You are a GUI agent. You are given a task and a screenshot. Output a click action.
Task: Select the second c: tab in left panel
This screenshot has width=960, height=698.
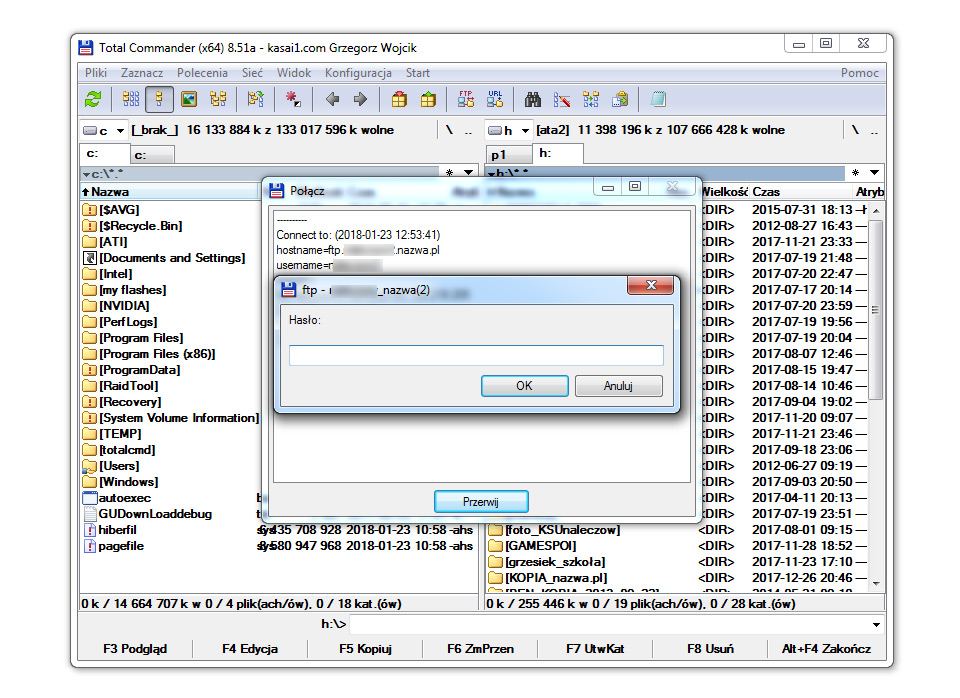pyautogui.click(x=152, y=155)
